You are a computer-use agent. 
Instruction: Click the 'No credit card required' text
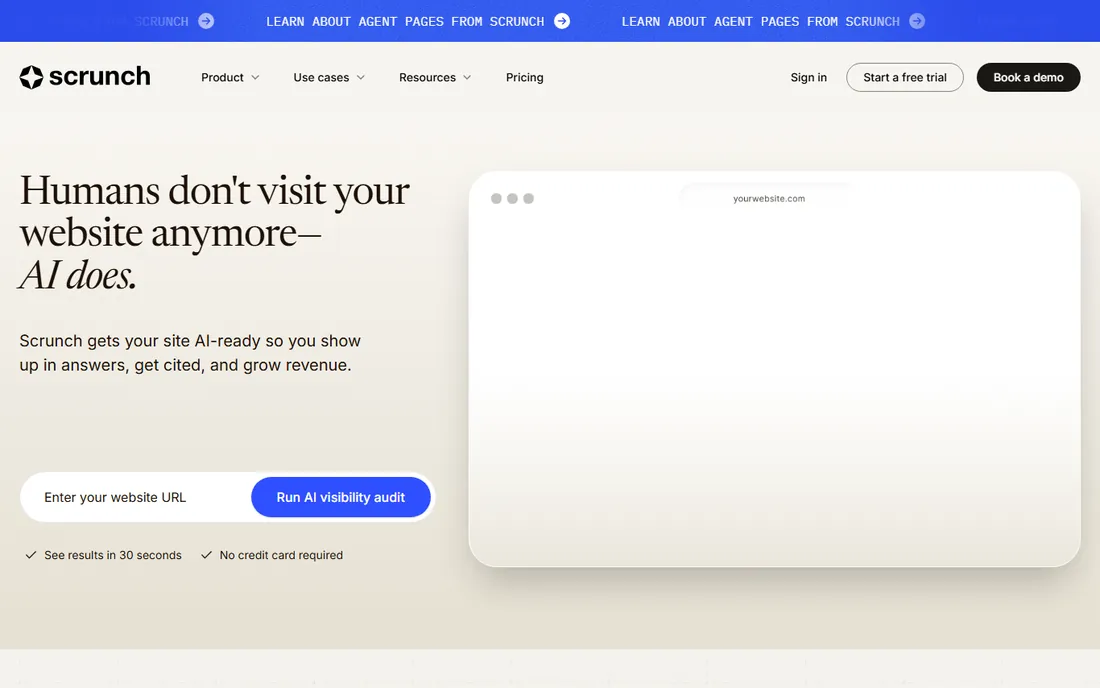pyautogui.click(x=281, y=555)
